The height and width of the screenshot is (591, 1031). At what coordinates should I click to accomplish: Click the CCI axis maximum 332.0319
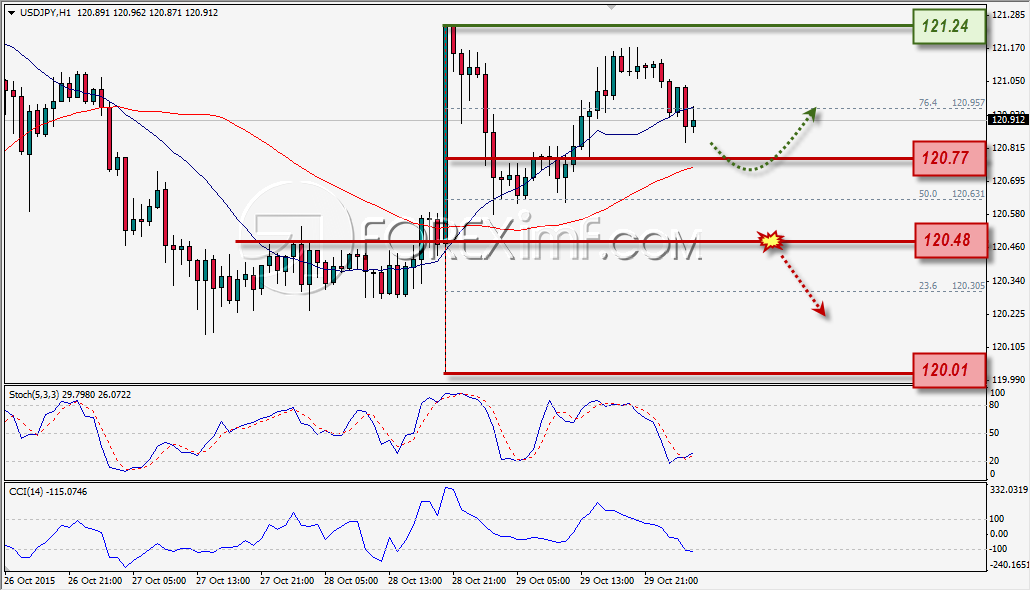1008,490
